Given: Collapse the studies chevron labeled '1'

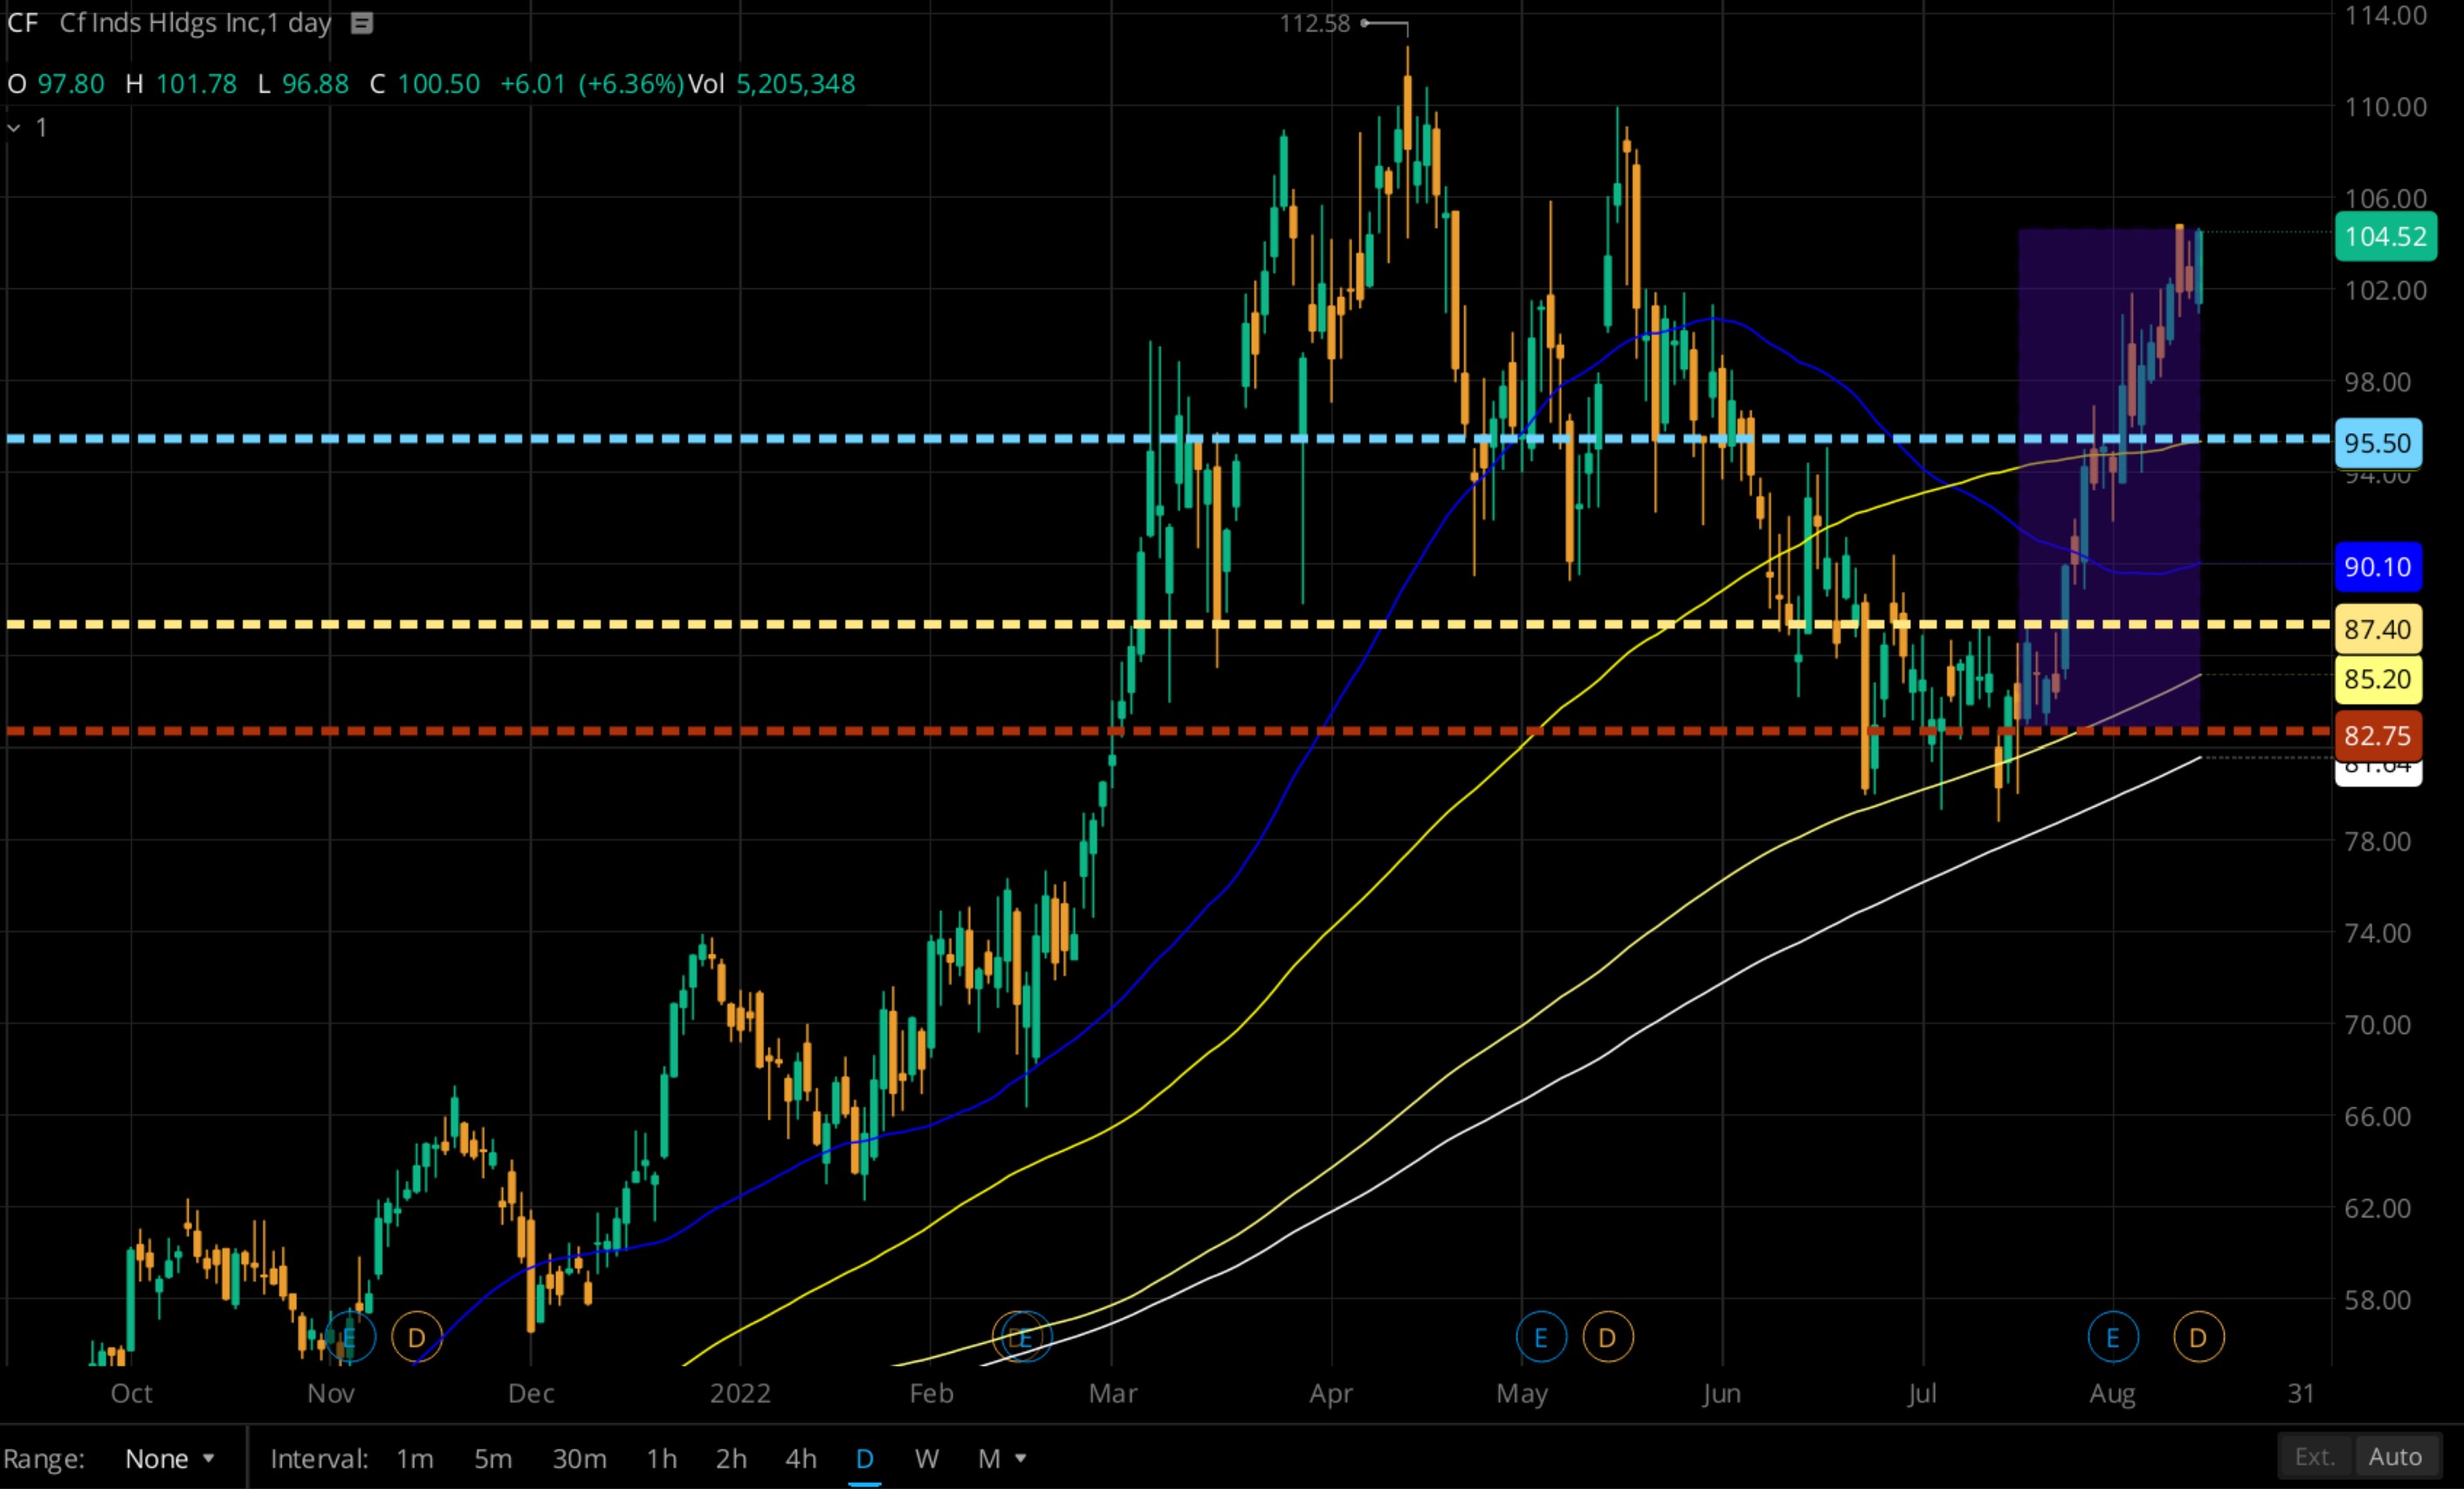Looking at the screenshot, I should (x=14, y=128).
